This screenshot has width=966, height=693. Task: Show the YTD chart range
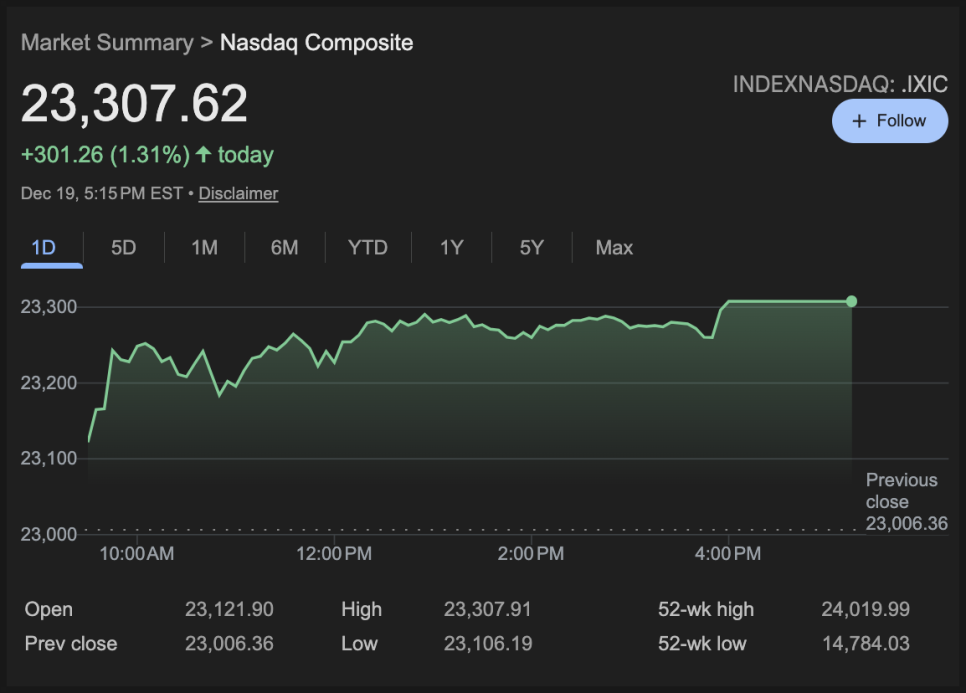point(367,248)
